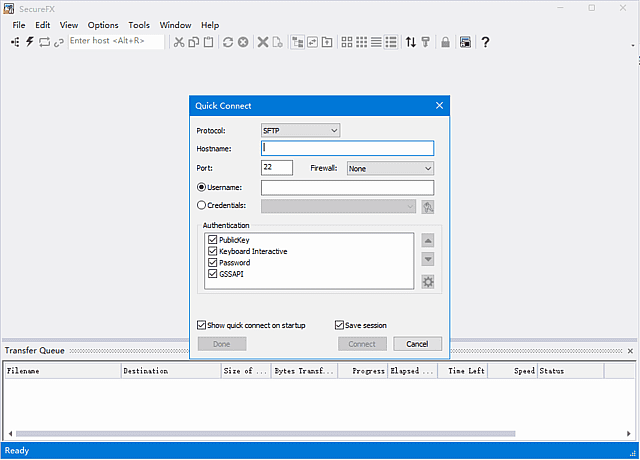Viewport: 640px width, 460px height.
Task: Open the Options menu
Action: [x=103, y=25]
